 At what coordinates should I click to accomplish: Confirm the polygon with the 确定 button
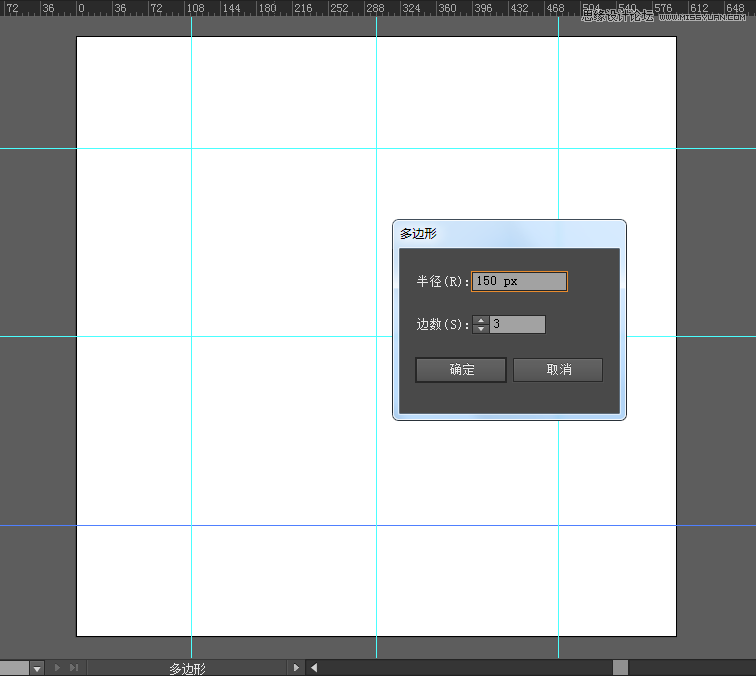(x=461, y=370)
